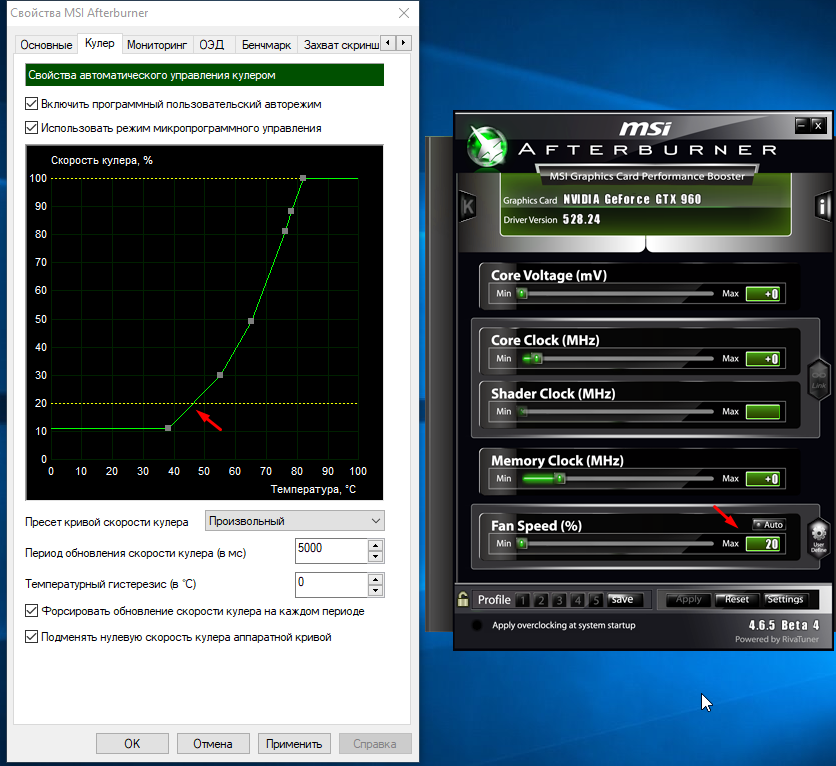This screenshot has width=836, height=766.
Task: Click the Core Clock slider handle
Action: click(x=537, y=359)
